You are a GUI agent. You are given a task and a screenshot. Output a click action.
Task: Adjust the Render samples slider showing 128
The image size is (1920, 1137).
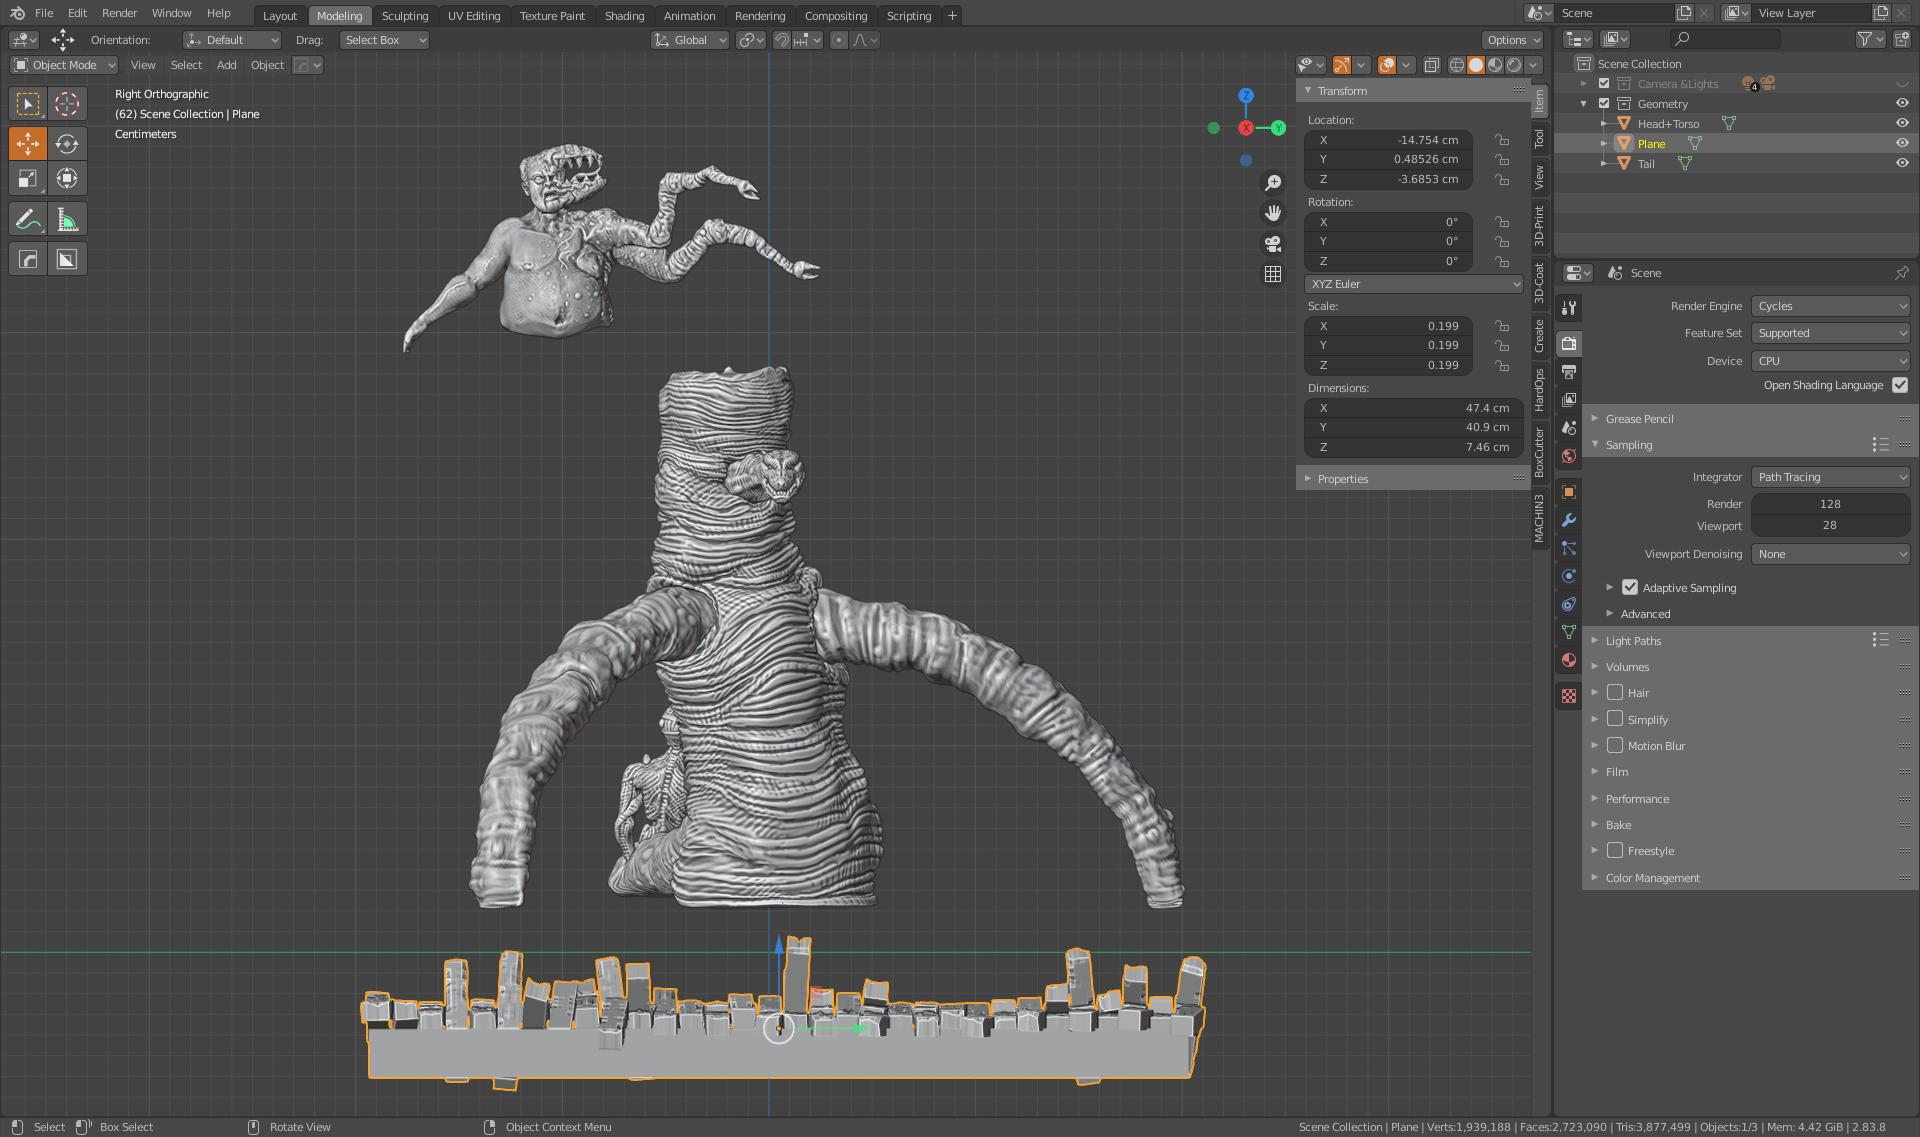[x=1830, y=503]
